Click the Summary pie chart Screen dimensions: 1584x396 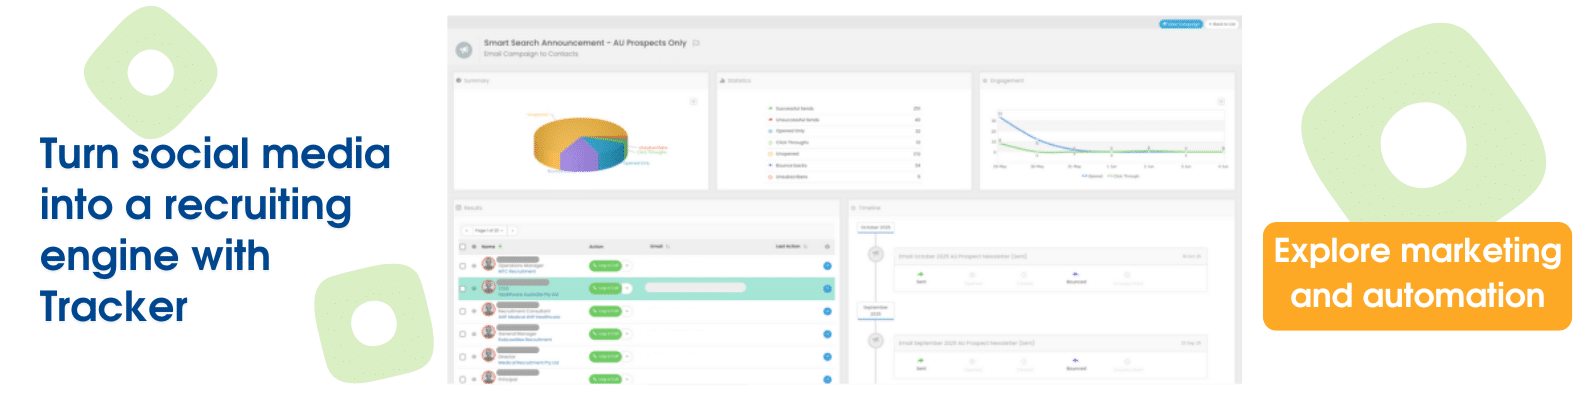click(x=580, y=145)
